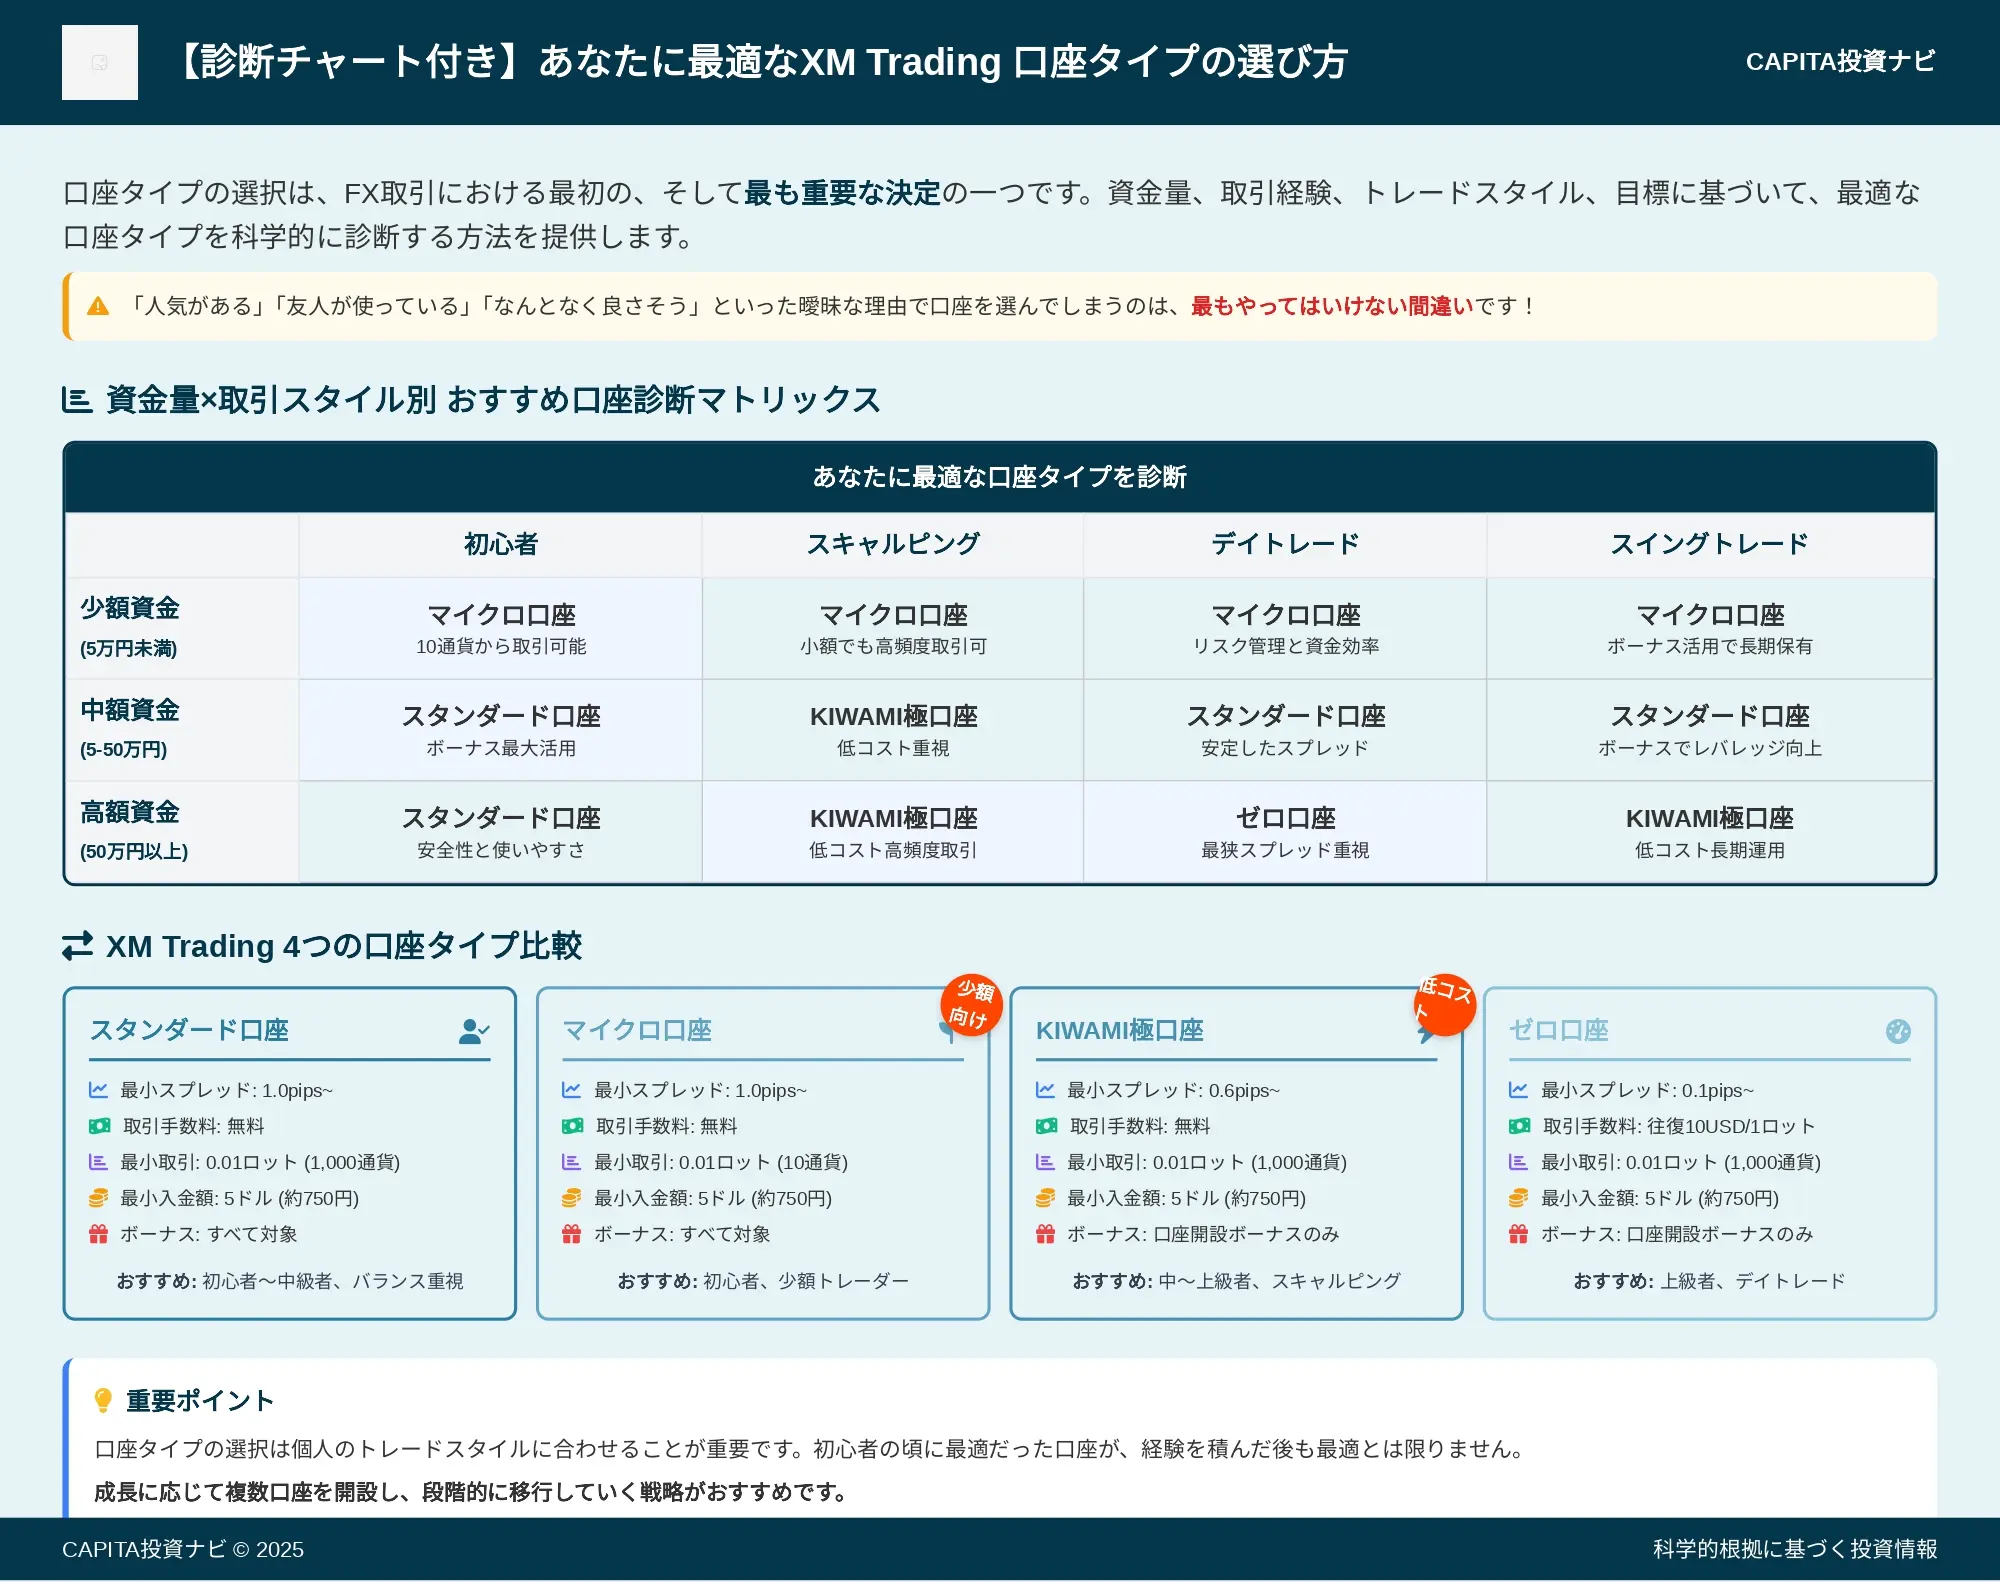The height and width of the screenshot is (1582, 2000).
Task: Click the coins icon in the マイクロ口座 deposit row
Action: click(x=571, y=1198)
